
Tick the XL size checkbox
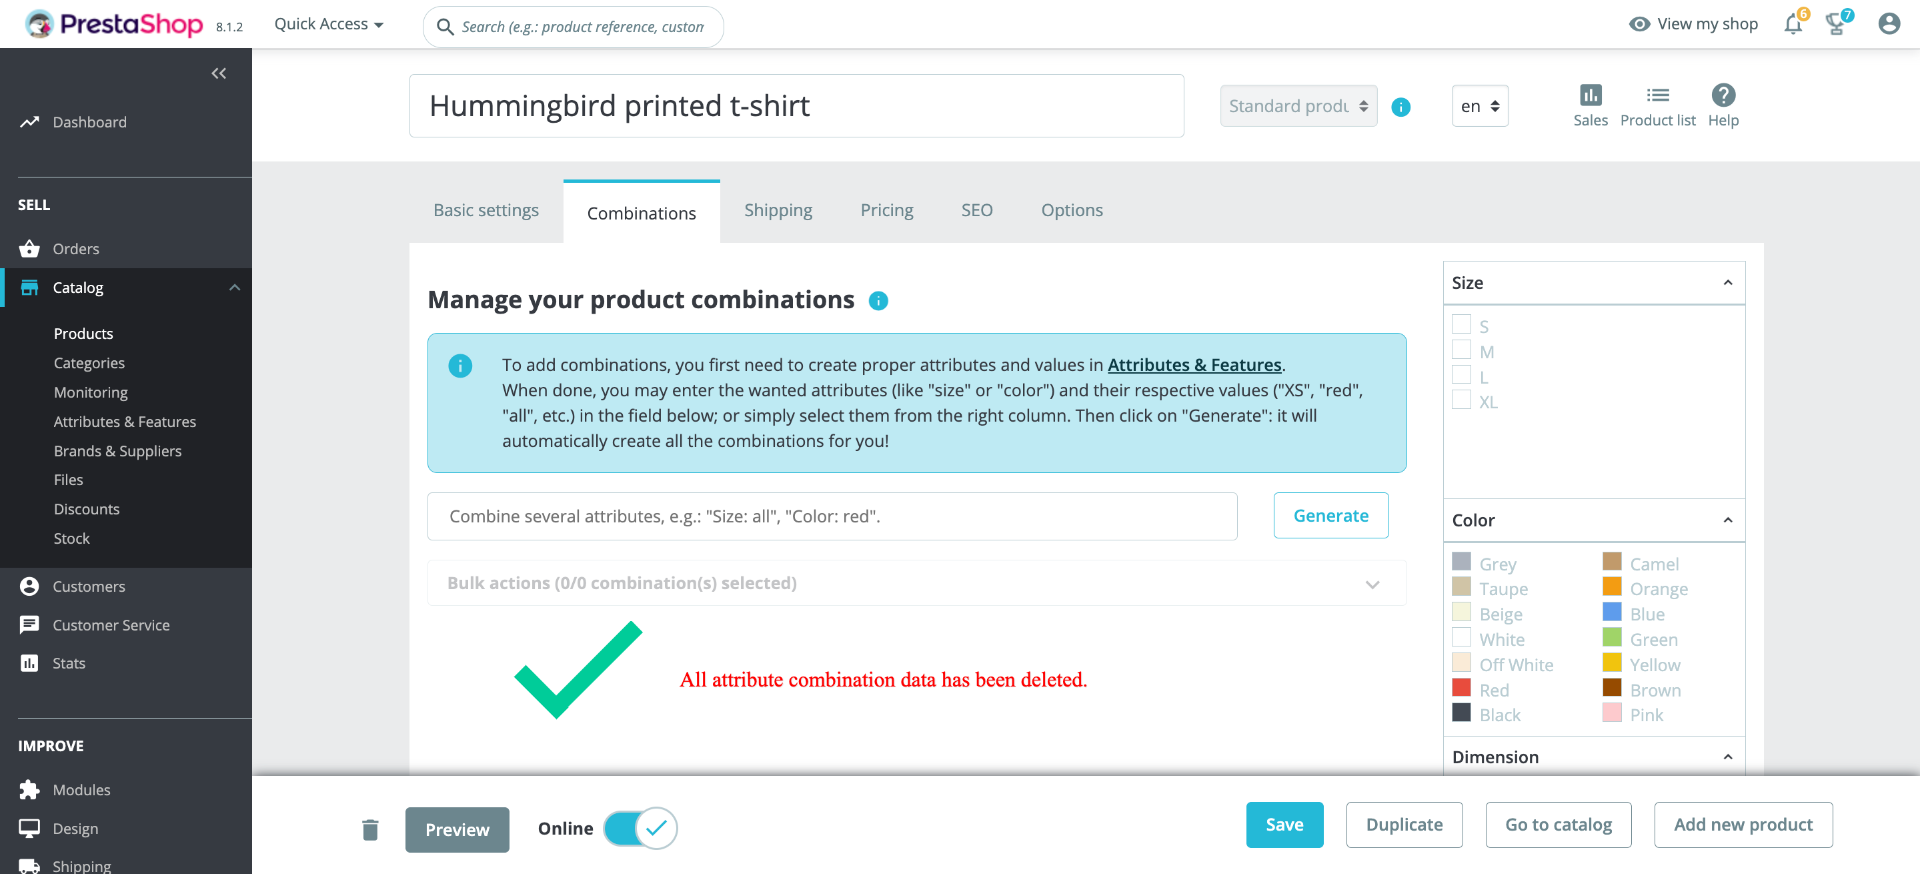point(1462,401)
